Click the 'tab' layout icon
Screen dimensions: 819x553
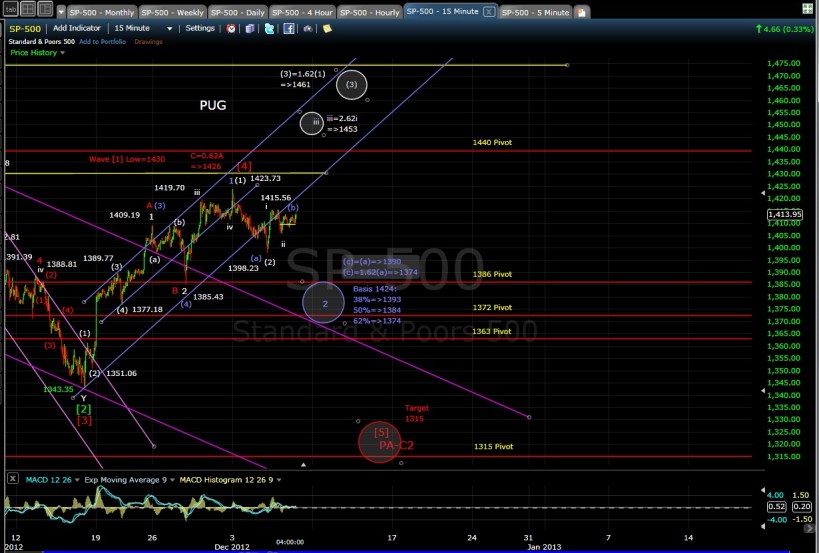[x=10, y=9]
